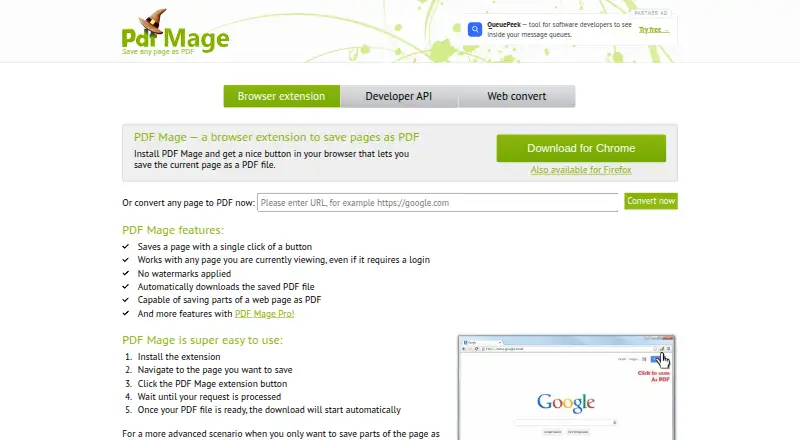Focus the URL input field

pos(438,203)
